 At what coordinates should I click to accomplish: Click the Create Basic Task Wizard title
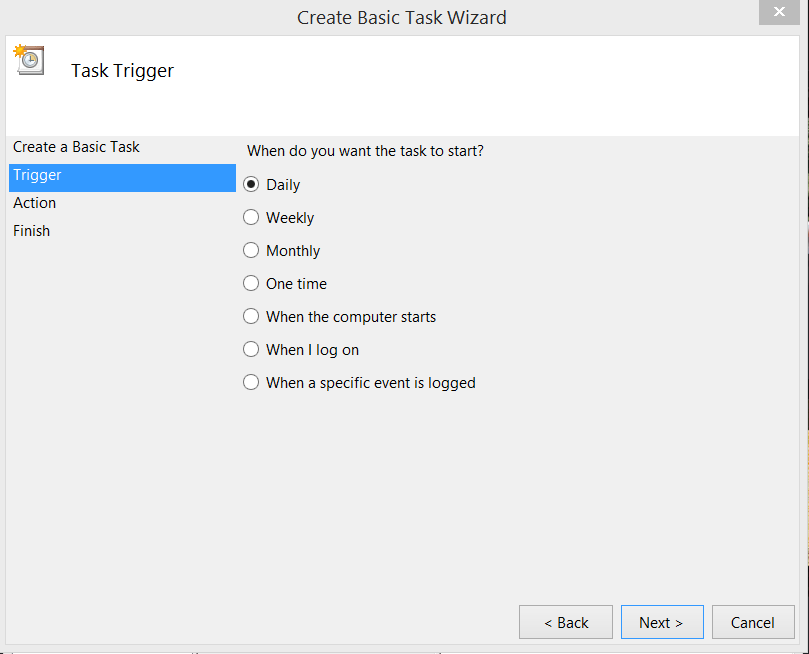point(402,18)
